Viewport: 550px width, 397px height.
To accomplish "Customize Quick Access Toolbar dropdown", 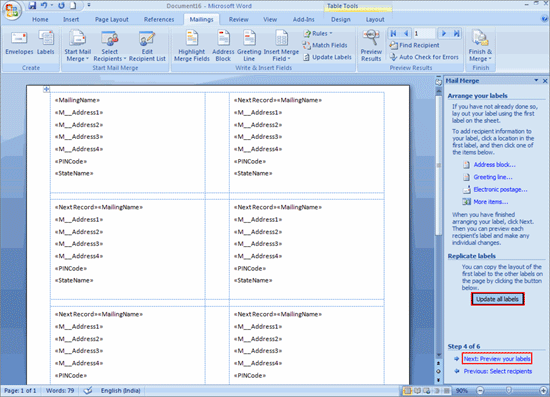I will point(89,5).
